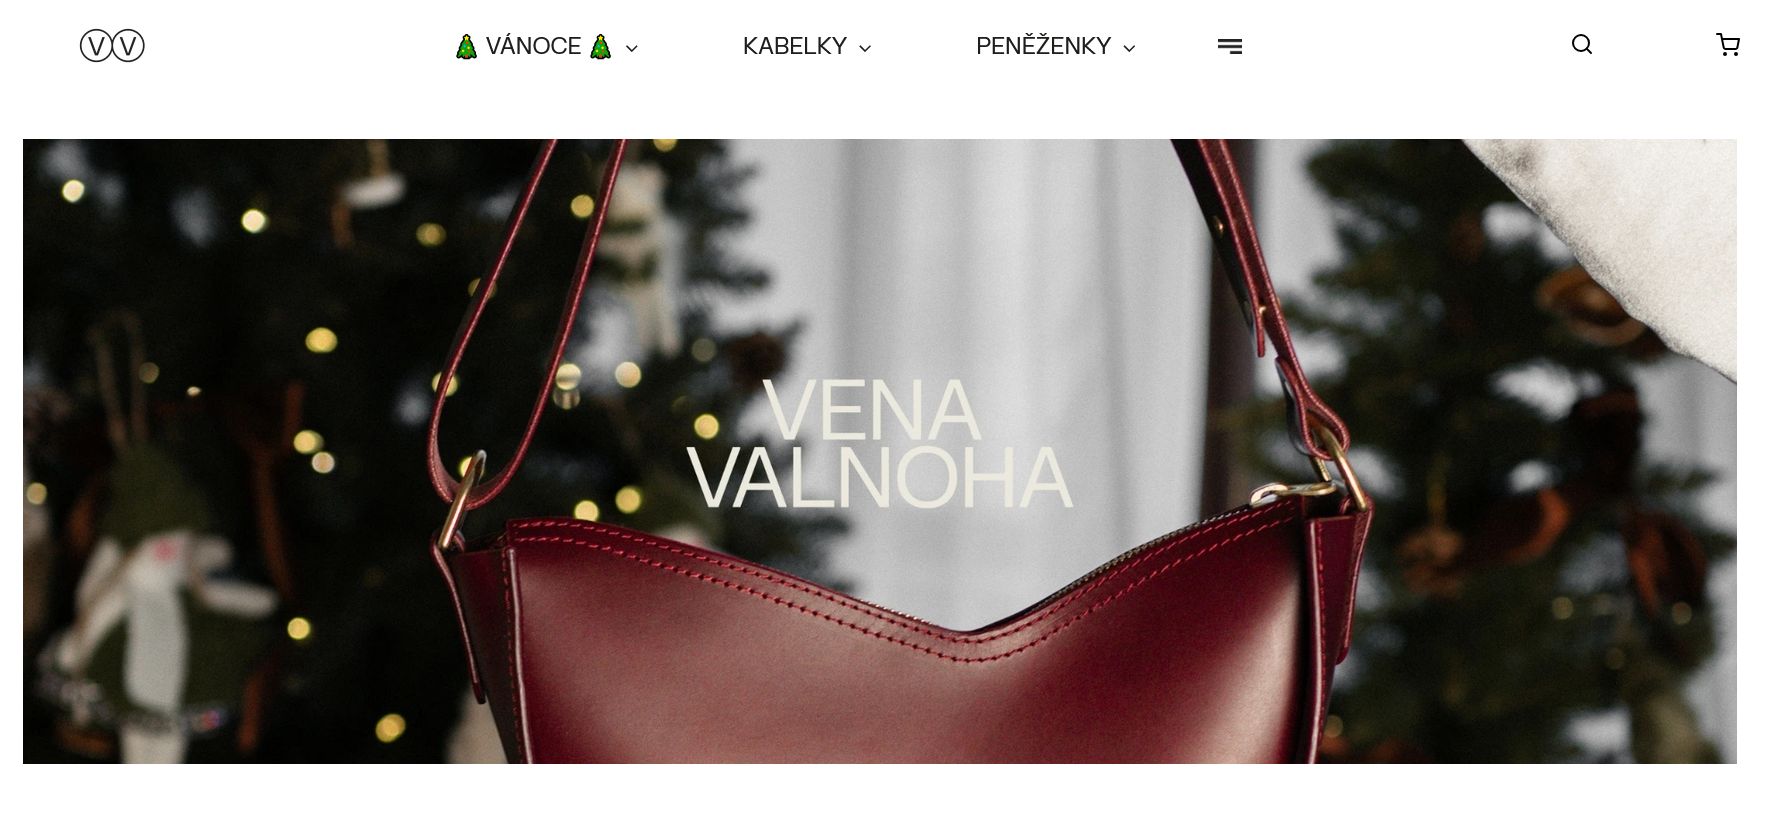Select the KABELKY menu item
Viewport: 1767px width, 814px height.
pyautogui.click(x=795, y=46)
